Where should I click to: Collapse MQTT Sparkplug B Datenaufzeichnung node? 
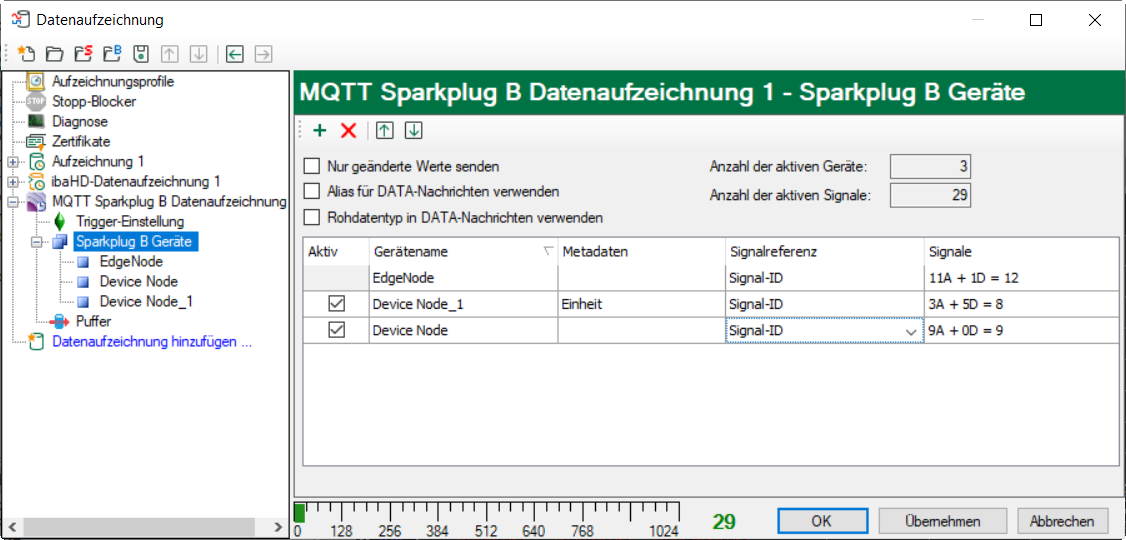pos(12,201)
